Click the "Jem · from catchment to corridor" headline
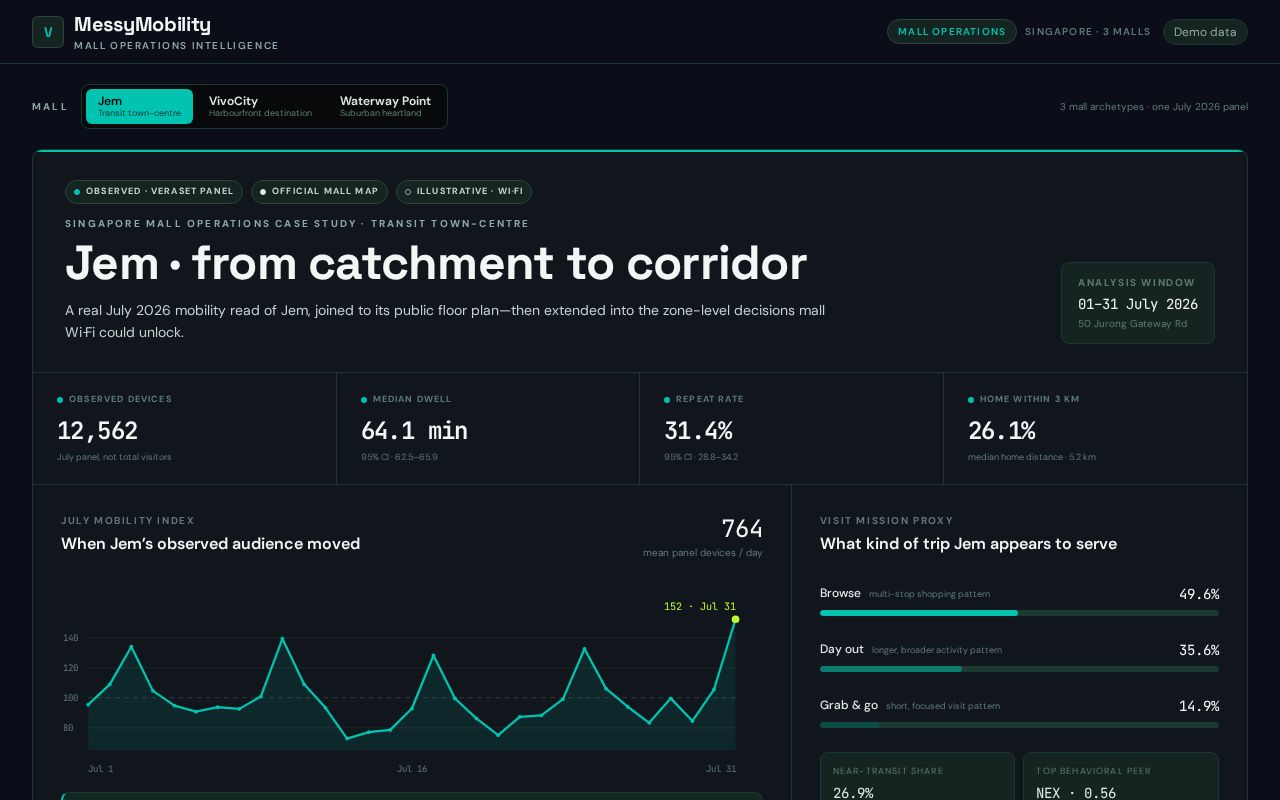This screenshot has height=800, width=1280. 436,263
